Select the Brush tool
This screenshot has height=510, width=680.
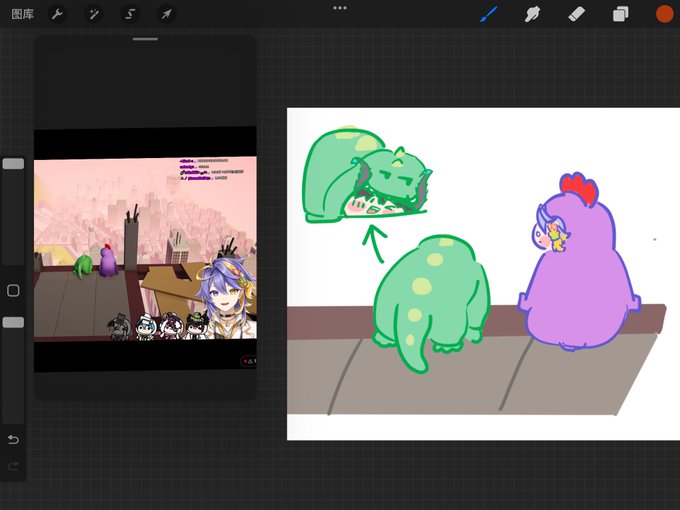click(x=489, y=14)
